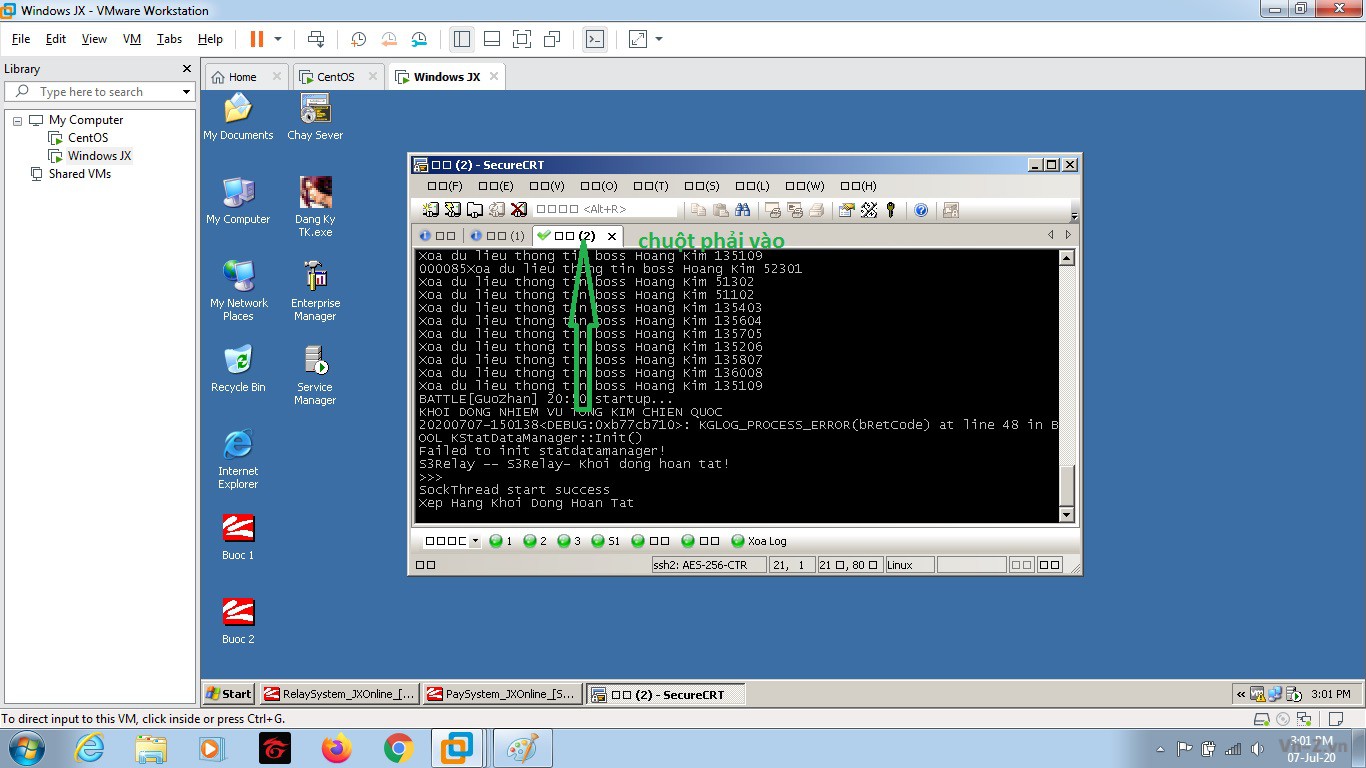The image size is (1366, 768).
Task: Open library search dropdown arrow
Action: point(186,92)
